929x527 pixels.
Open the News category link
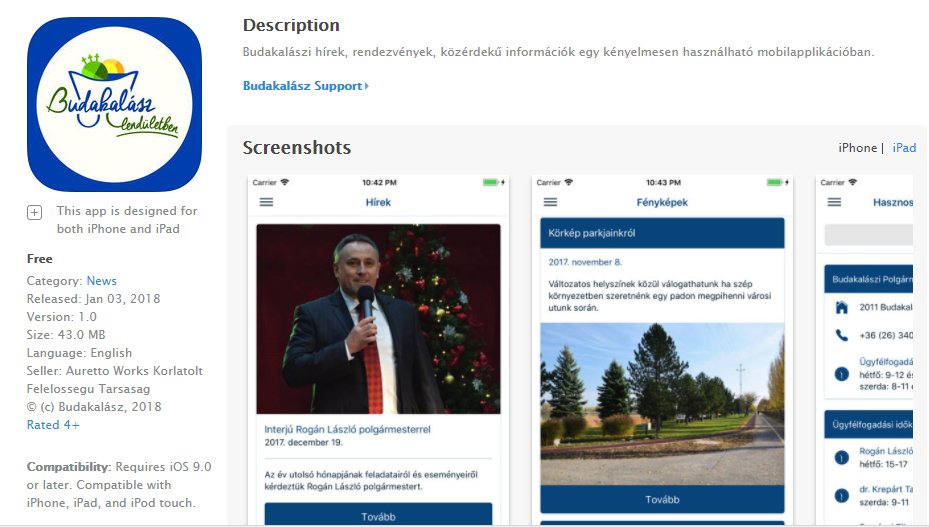[x=101, y=281]
